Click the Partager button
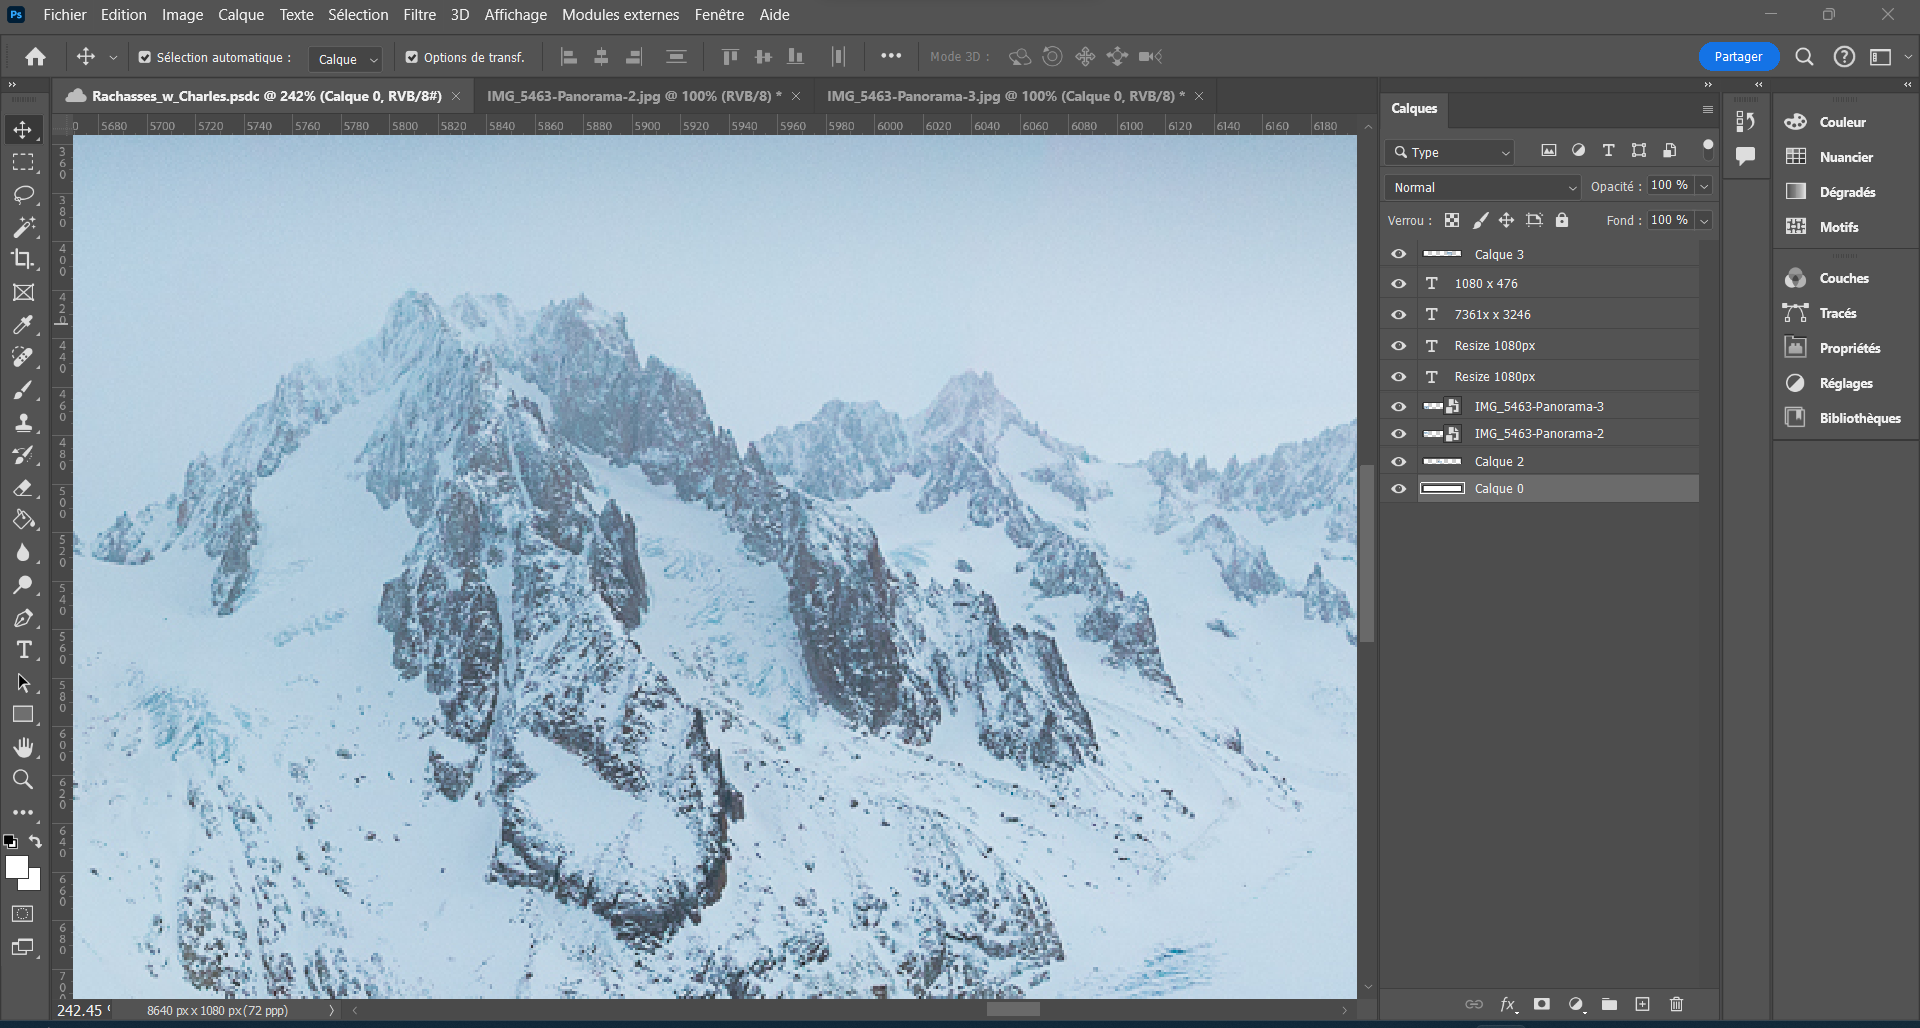Image resolution: width=1920 pixels, height=1028 pixels. 1738,57
